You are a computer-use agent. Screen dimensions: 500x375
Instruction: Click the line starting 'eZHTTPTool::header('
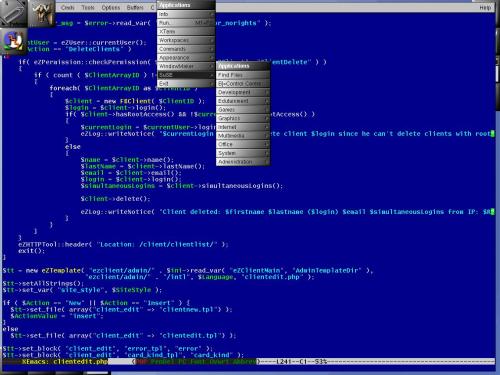[123, 244]
